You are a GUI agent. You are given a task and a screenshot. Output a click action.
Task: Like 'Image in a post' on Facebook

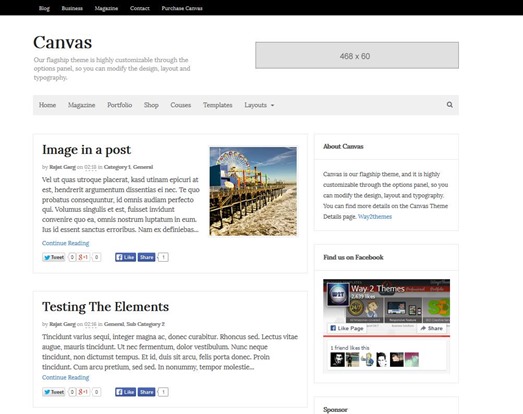(x=125, y=257)
